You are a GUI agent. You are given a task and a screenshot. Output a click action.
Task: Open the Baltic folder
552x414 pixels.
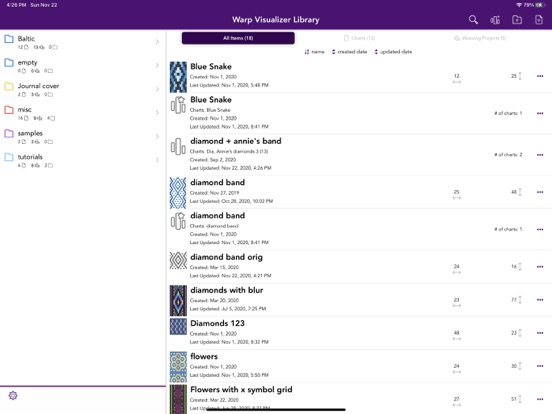tap(83, 42)
